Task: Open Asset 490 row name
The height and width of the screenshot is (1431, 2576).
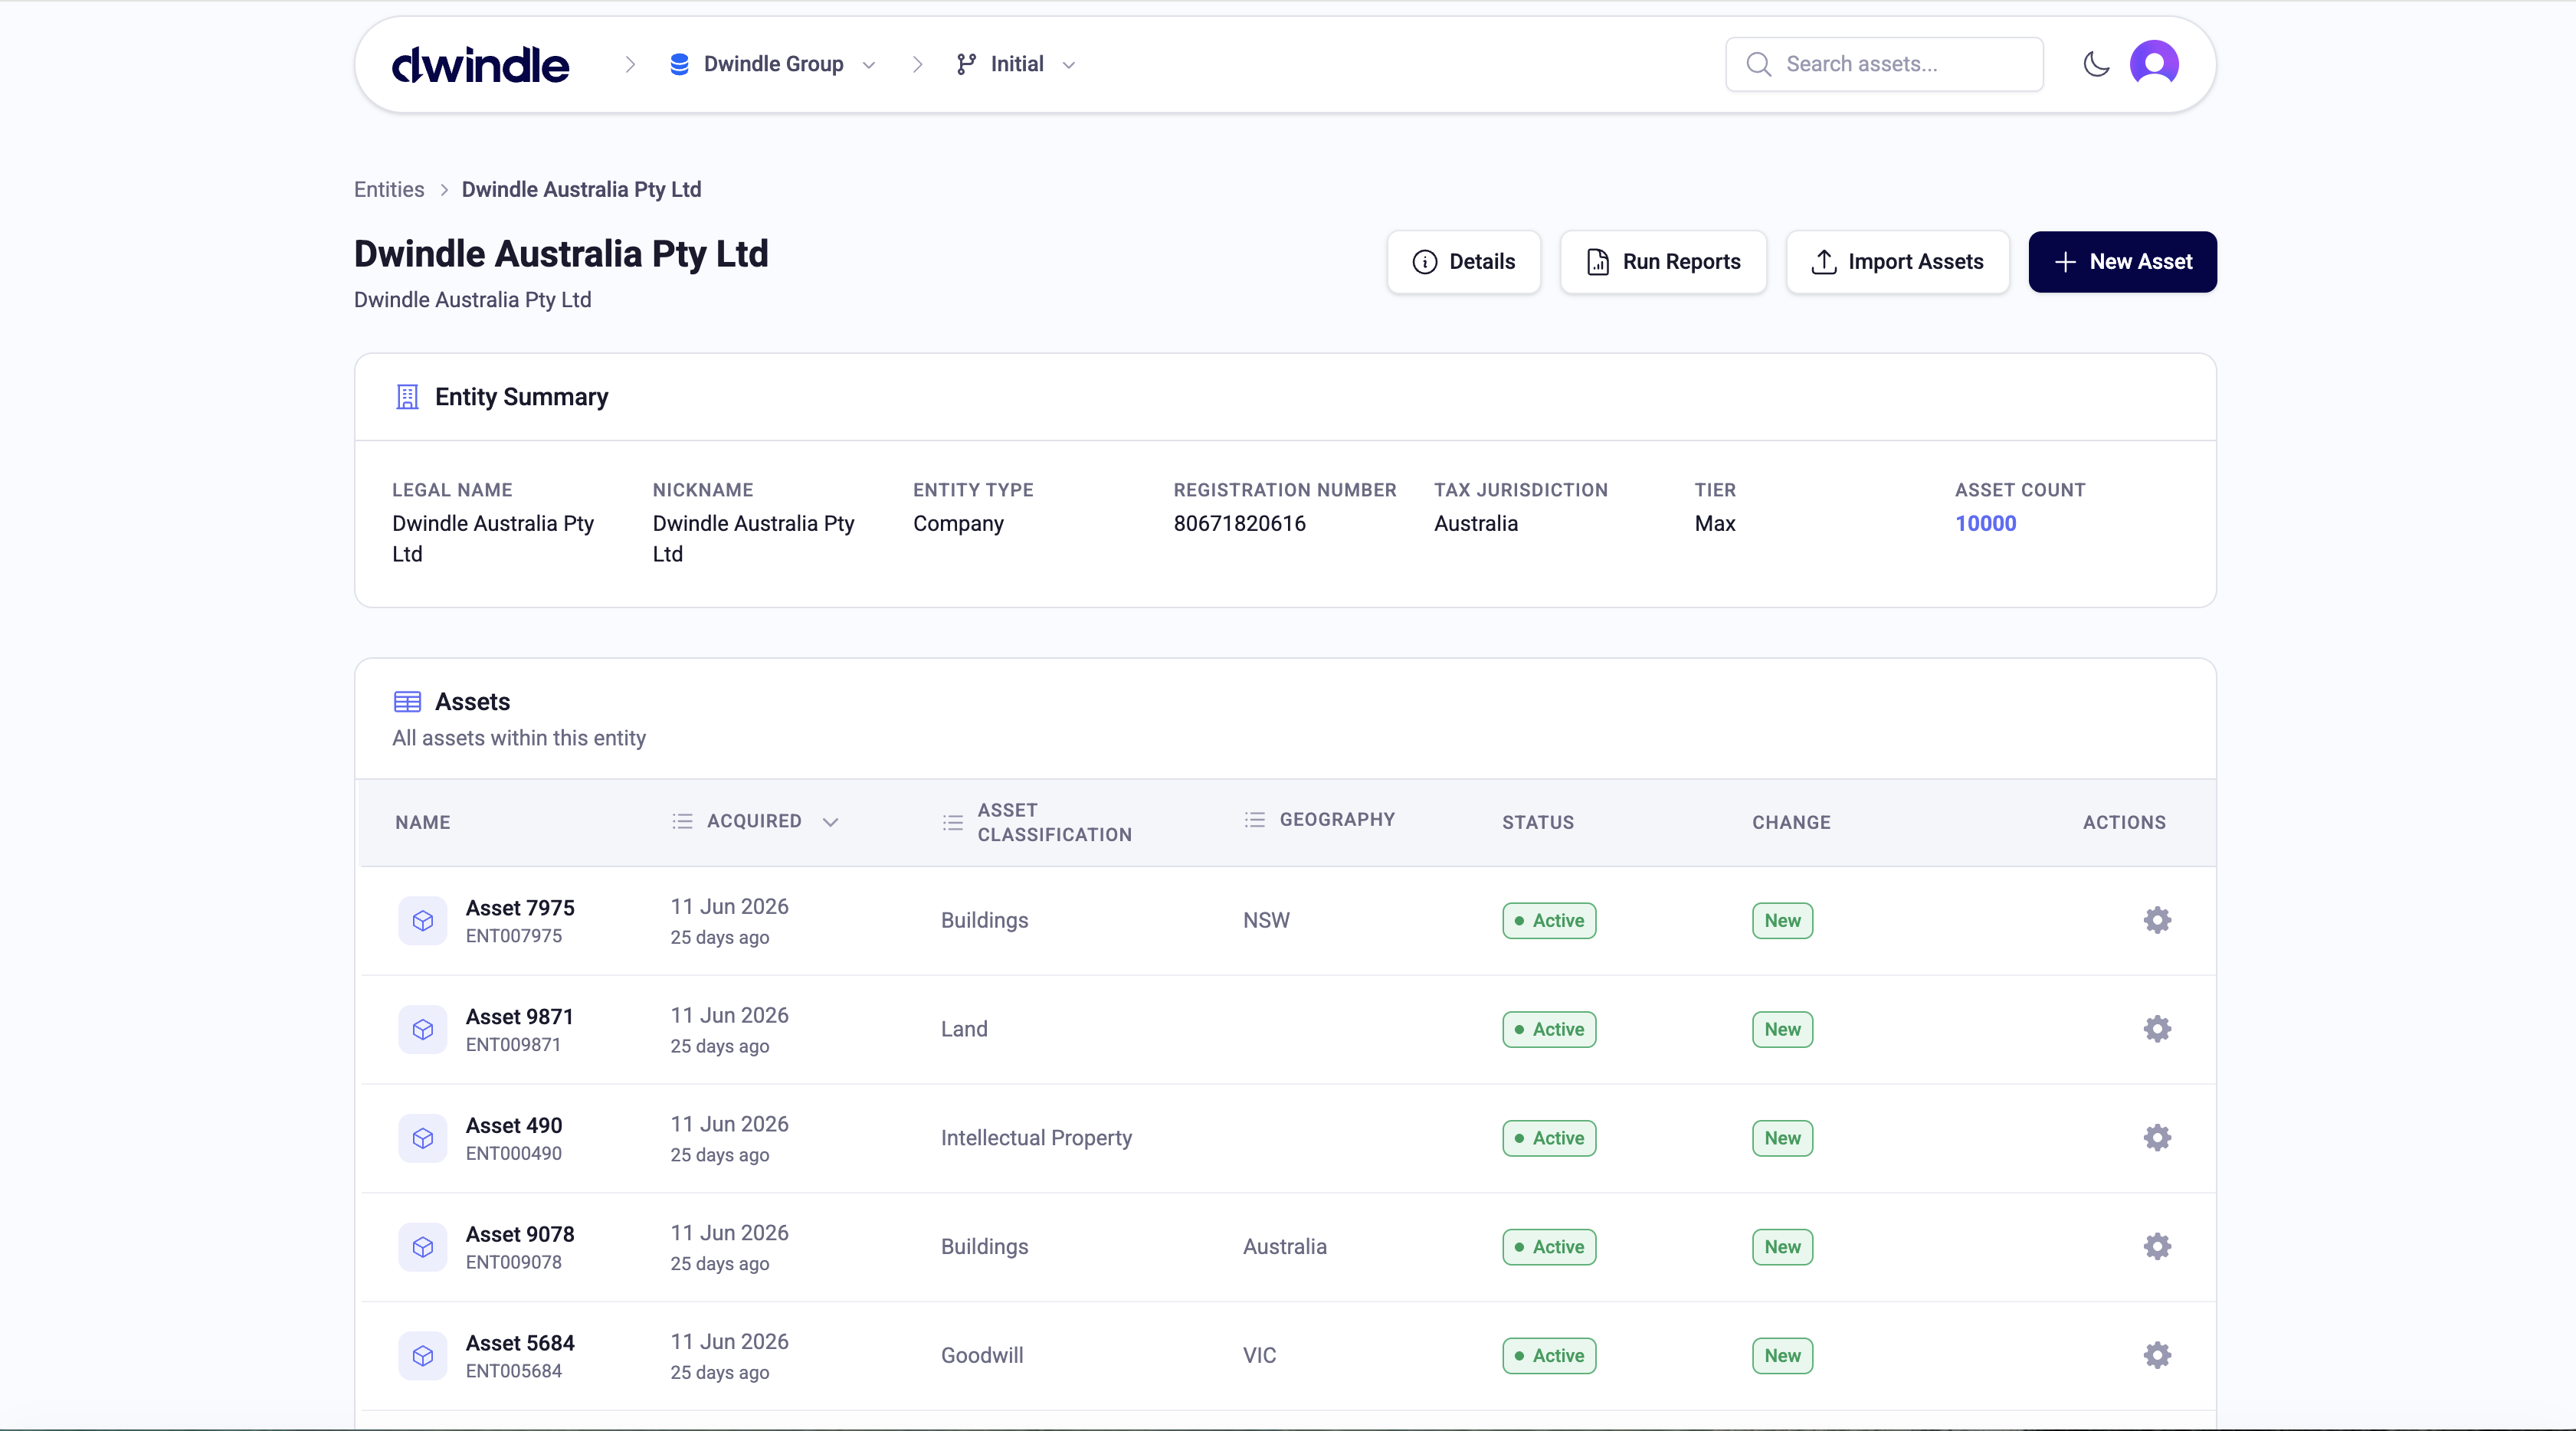Action: 514,1126
